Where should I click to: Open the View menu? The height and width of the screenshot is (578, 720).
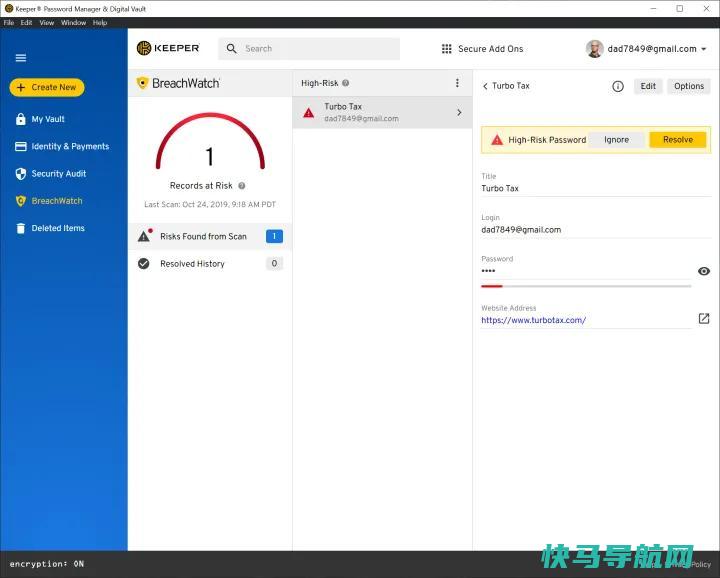click(x=46, y=22)
